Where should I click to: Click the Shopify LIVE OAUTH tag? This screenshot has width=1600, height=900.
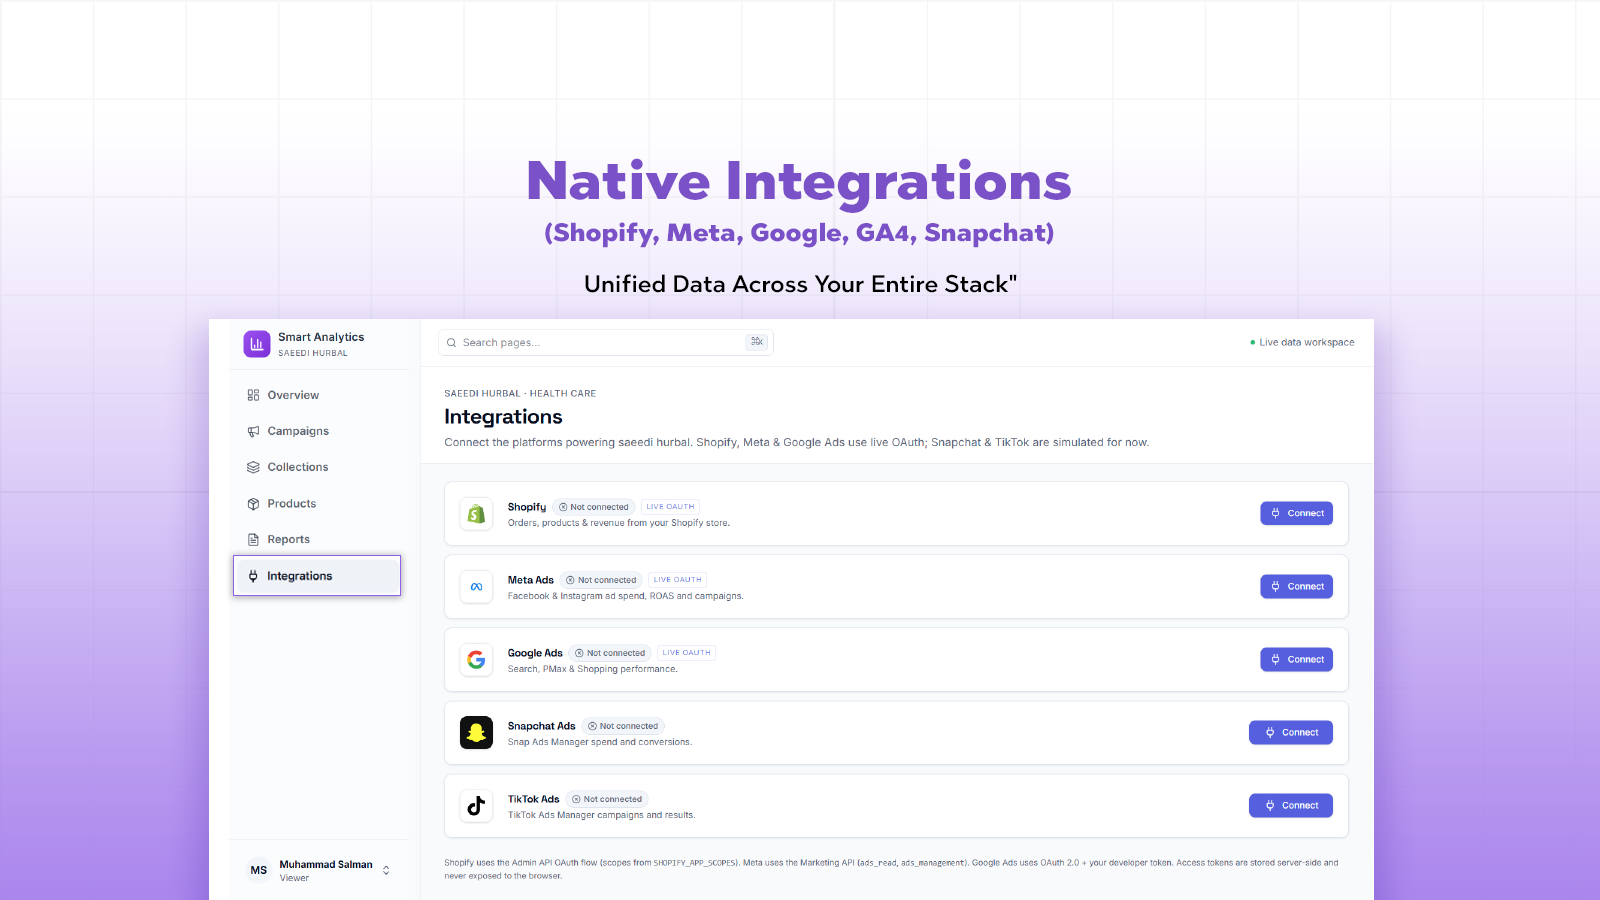point(670,507)
